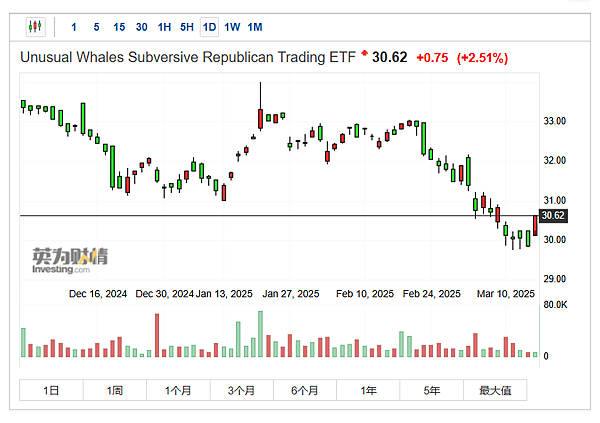The width and height of the screenshot is (600, 423).
Task: Click the 29.00 axis label
Action: [554, 279]
